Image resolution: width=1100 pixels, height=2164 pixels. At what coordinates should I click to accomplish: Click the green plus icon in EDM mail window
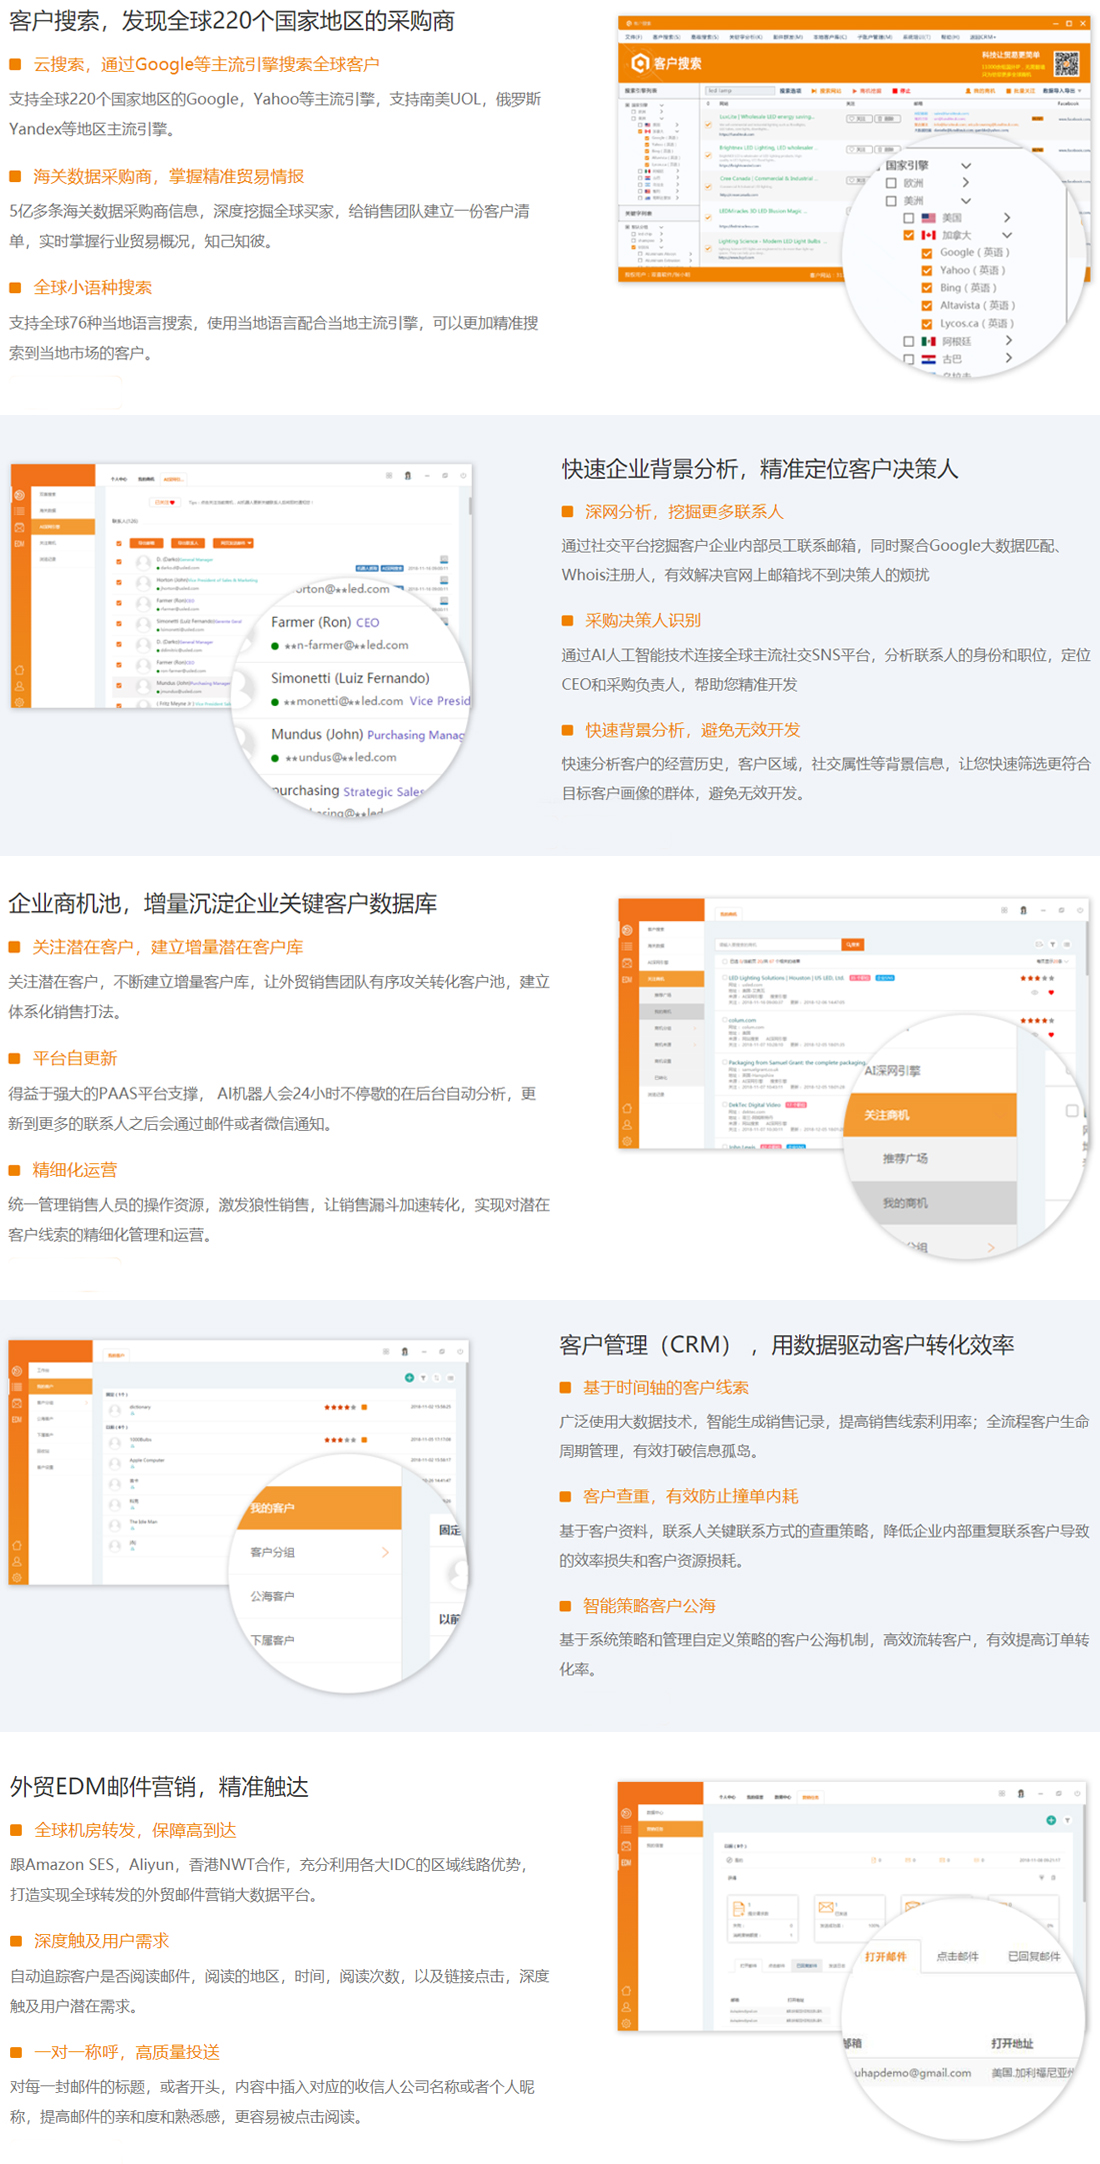[x=1051, y=1820]
